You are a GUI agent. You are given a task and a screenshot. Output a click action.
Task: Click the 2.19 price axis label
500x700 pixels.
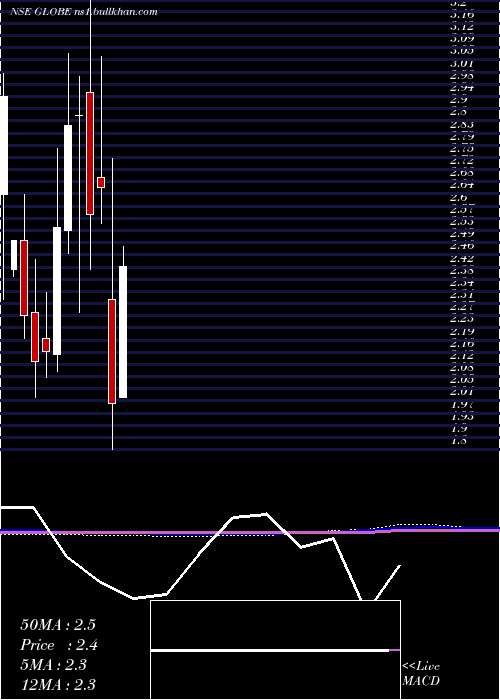[x=461, y=331]
